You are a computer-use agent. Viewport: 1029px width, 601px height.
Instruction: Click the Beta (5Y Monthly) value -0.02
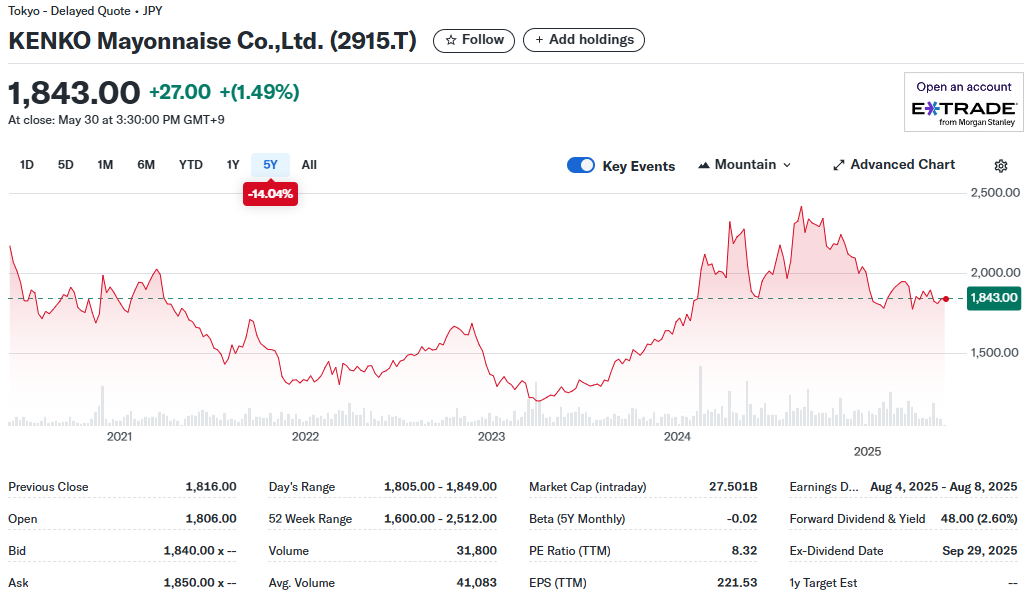[742, 519]
